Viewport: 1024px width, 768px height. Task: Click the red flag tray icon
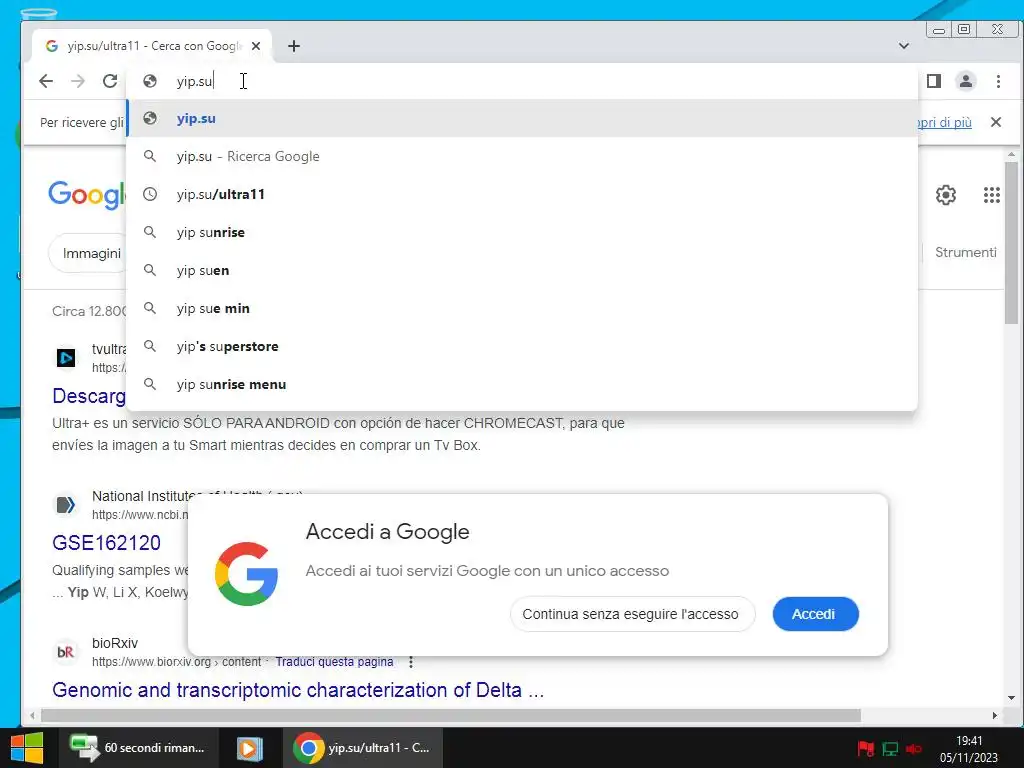click(x=866, y=748)
